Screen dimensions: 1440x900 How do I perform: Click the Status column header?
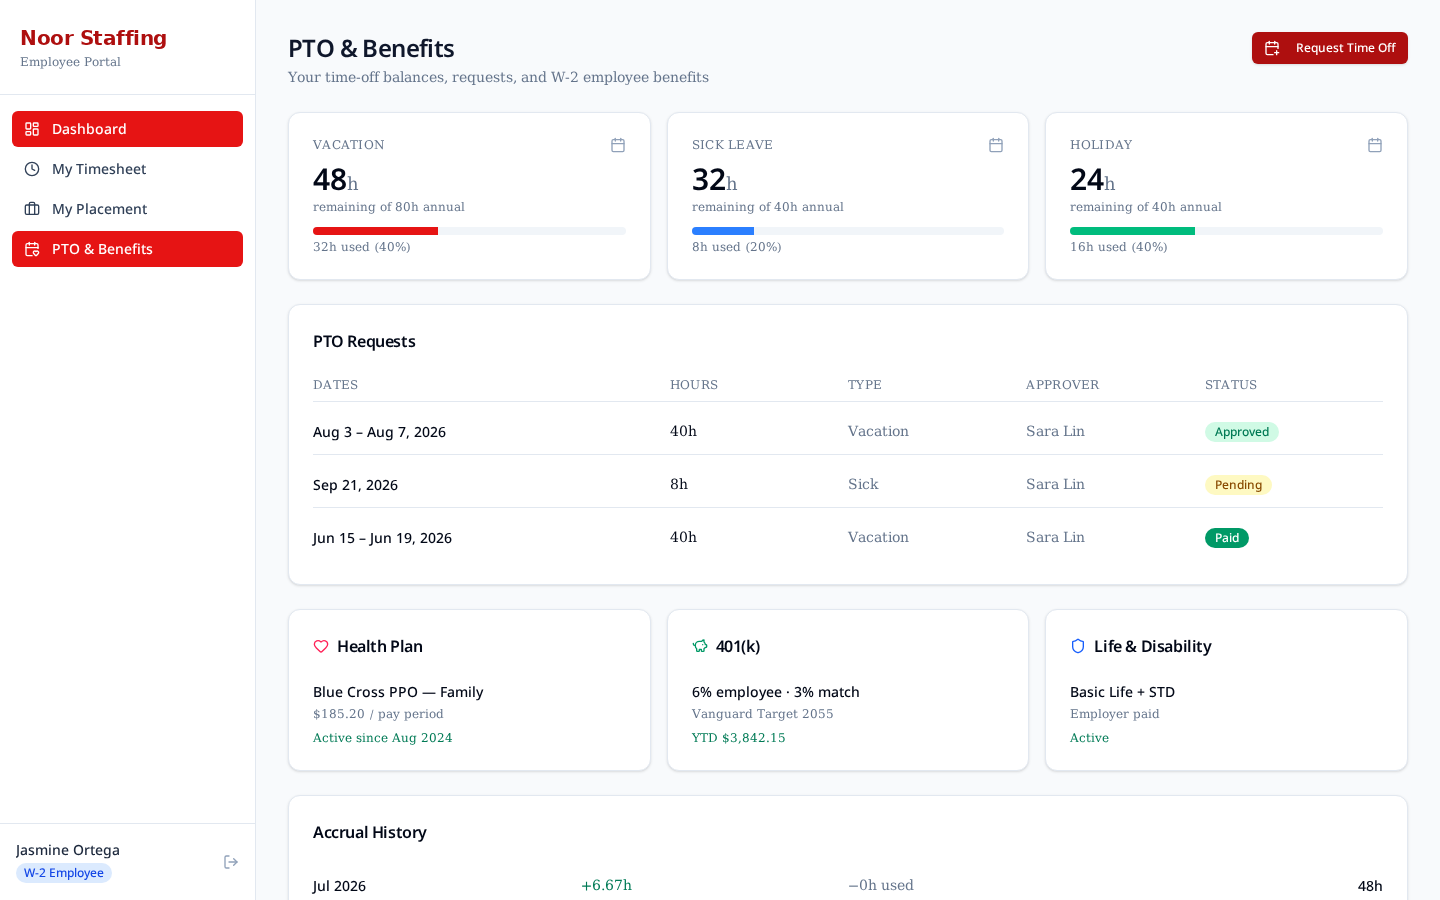[1231, 385]
